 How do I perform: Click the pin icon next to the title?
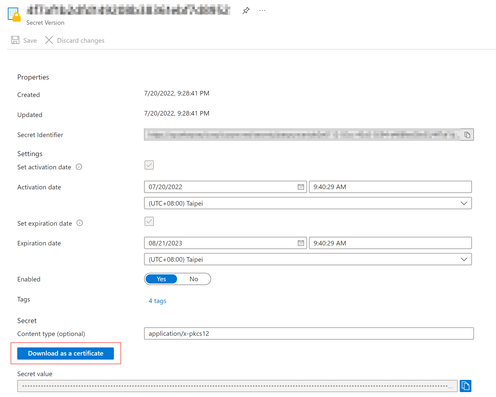click(246, 11)
